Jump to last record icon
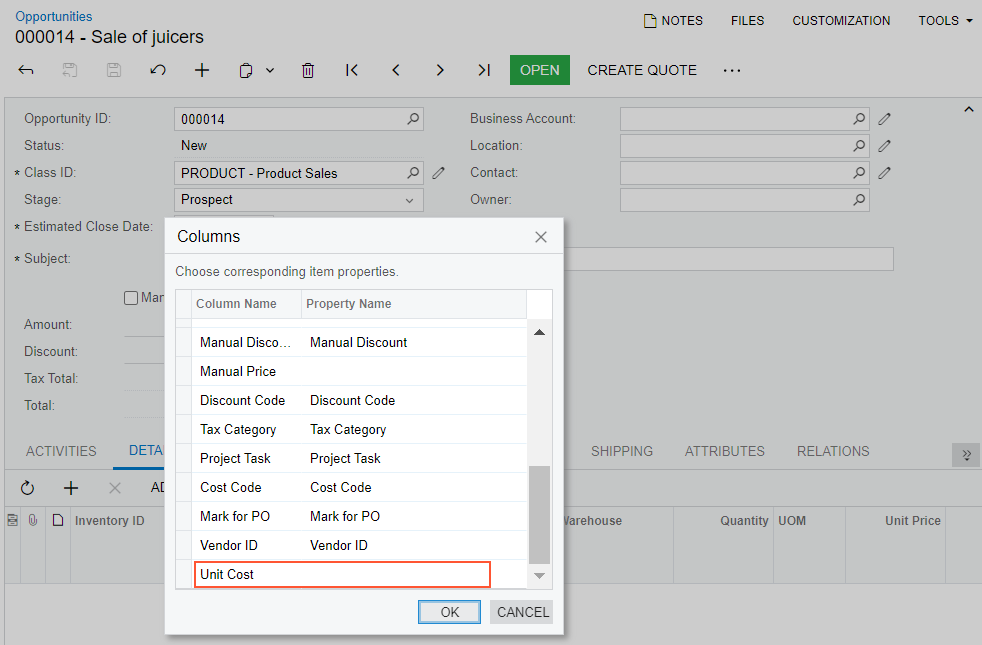Viewport: 982px width, 645px height. tap(484, 70)
